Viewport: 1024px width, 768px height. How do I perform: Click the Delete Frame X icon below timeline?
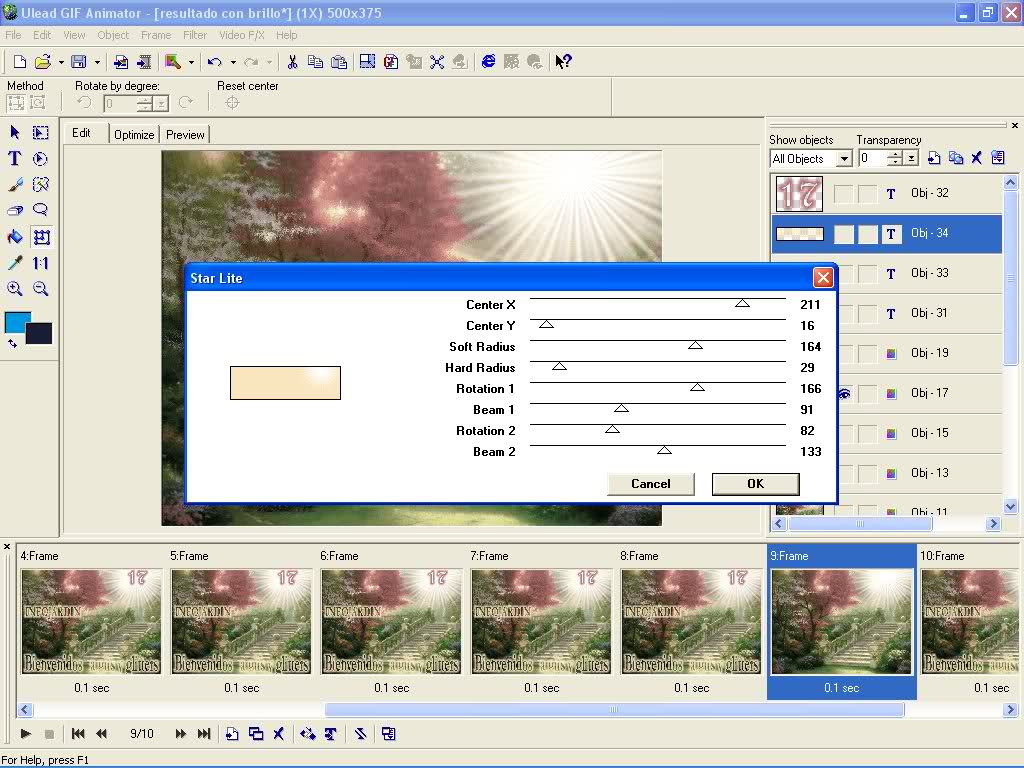(x=279, y=734)
